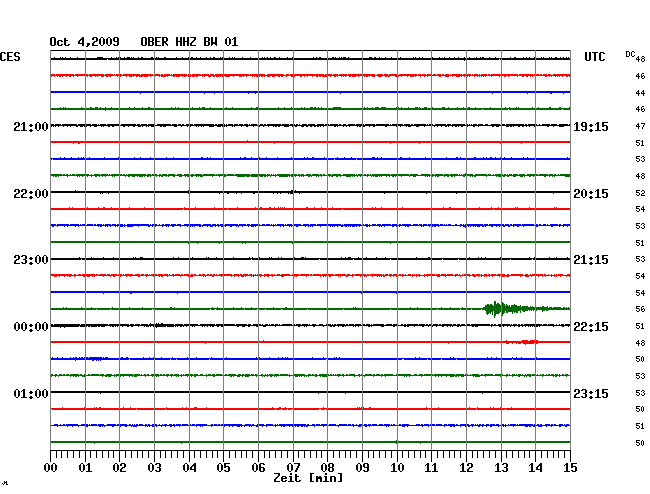Image resolution: width=650 pixels, height=494 pixels.
Task: Select the station label "OBER HHZ BW 01"
Action: click(x=189, y=42)
